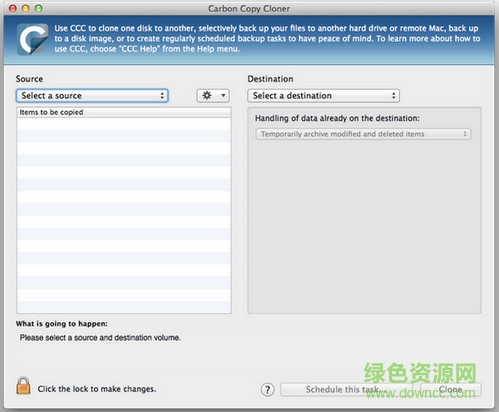The image size is (499, 412).
Task: Click the Items to be copied header
Action: point(124,112)
